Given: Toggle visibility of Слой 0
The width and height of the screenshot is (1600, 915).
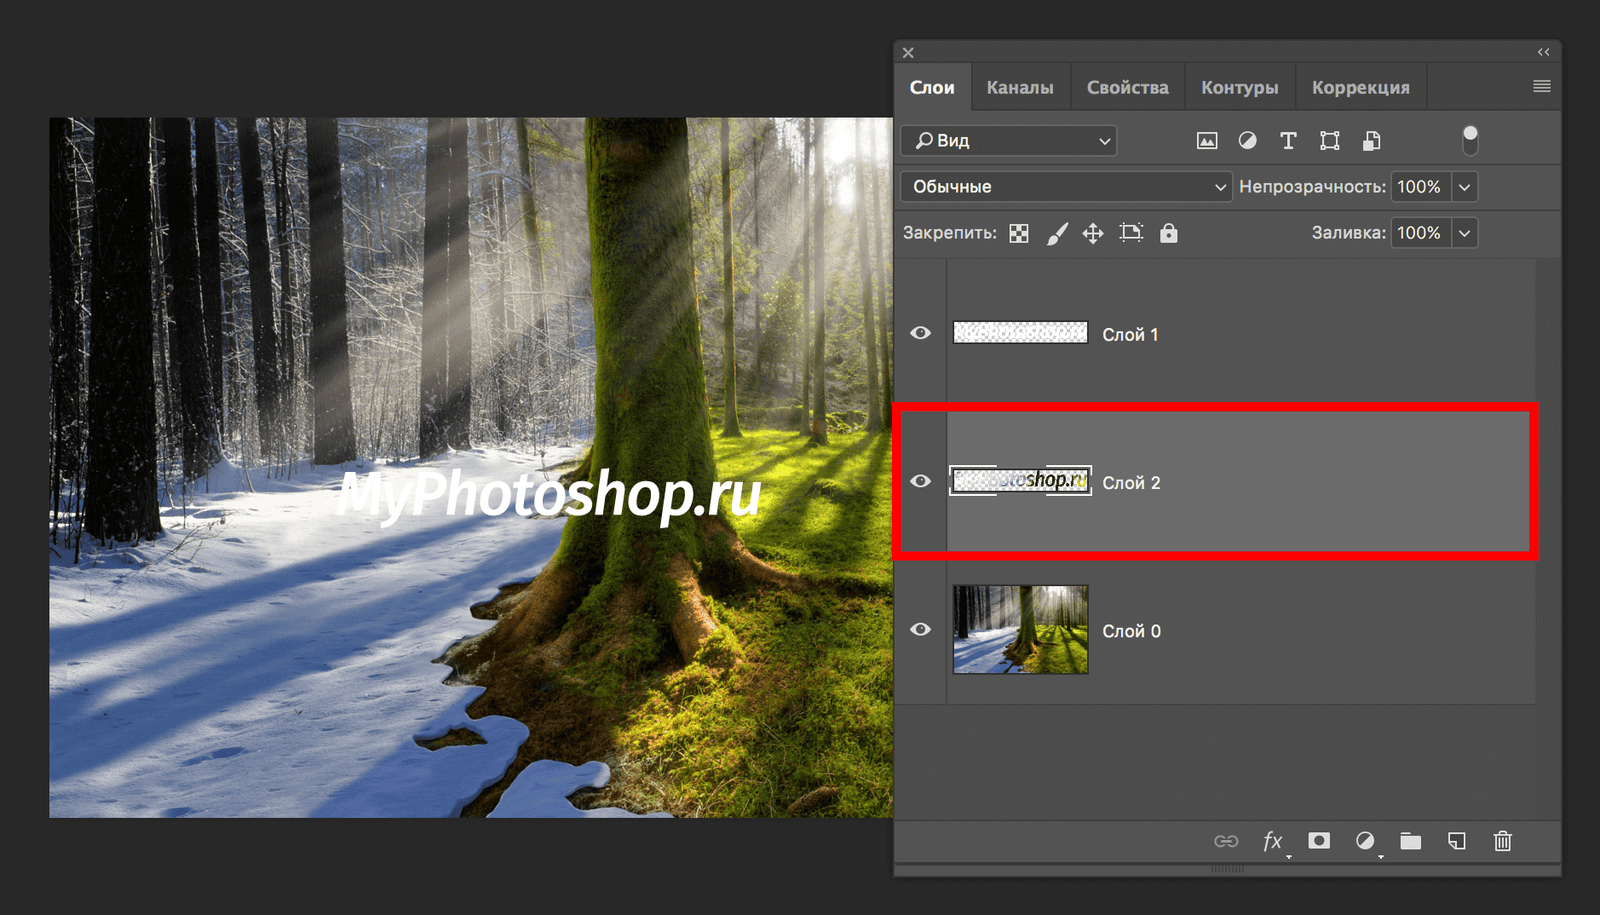Looking at the screenshot, I should [920, 629].
